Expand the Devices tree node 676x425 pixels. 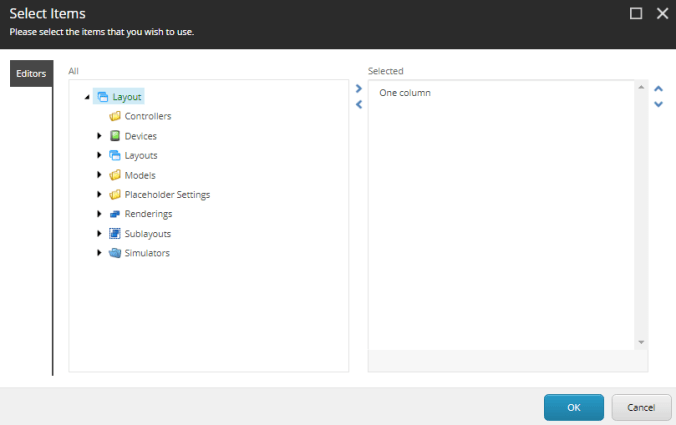click(x=99, y=136)
